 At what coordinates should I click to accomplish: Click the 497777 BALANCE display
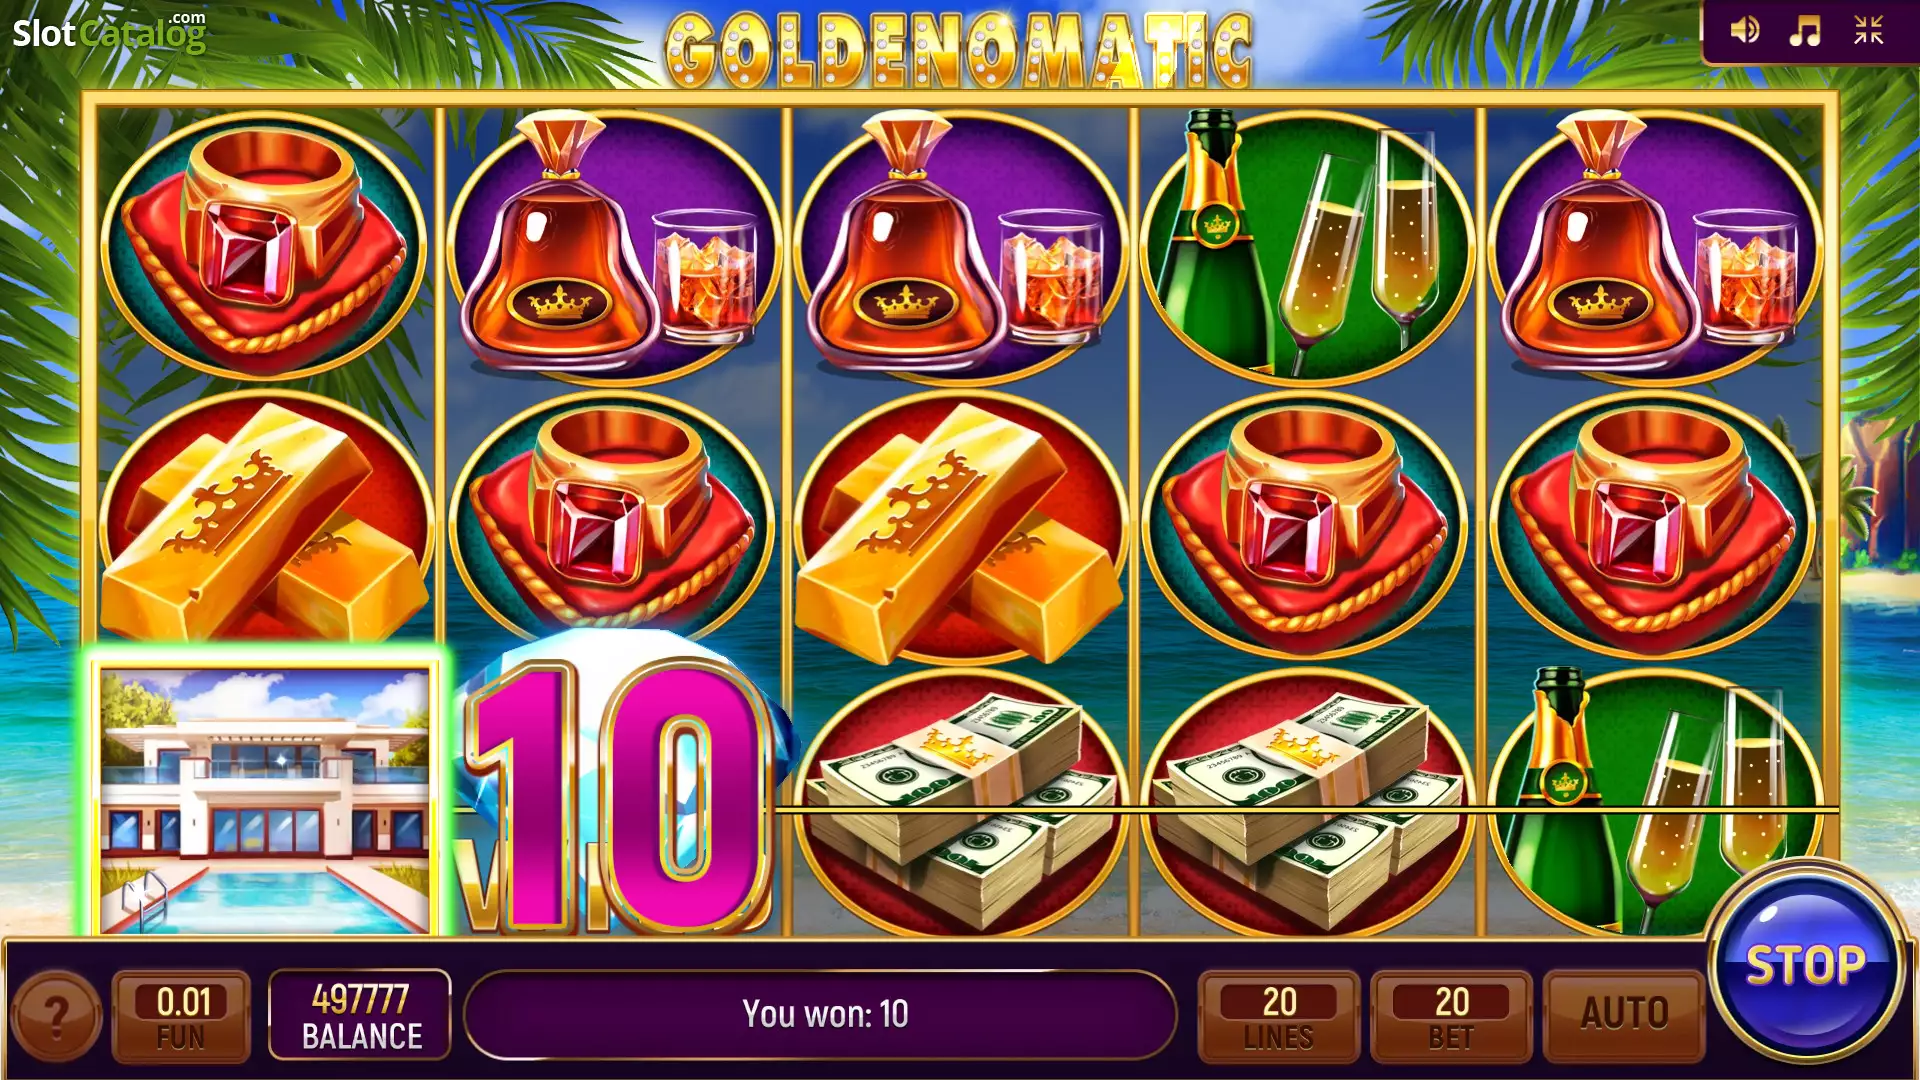(360, 1015)
